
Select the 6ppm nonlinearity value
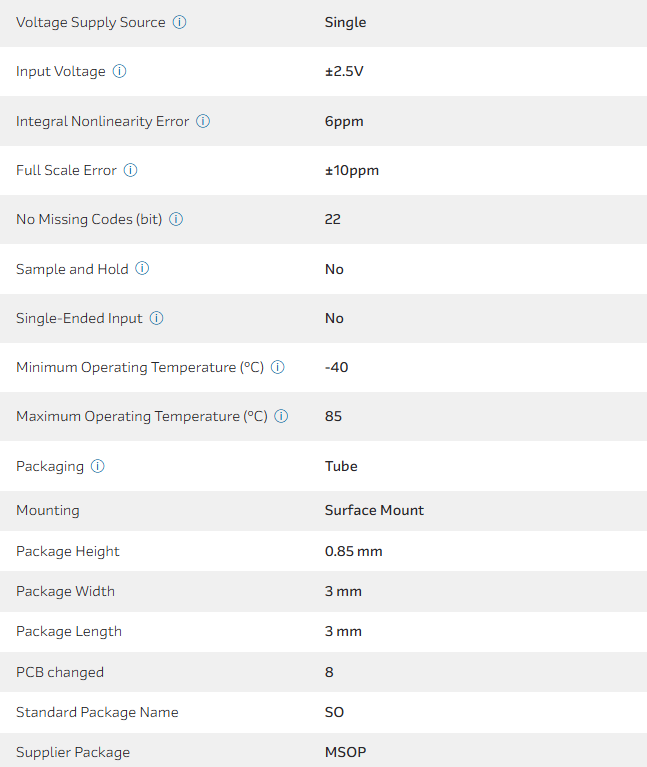coord(344,121)
